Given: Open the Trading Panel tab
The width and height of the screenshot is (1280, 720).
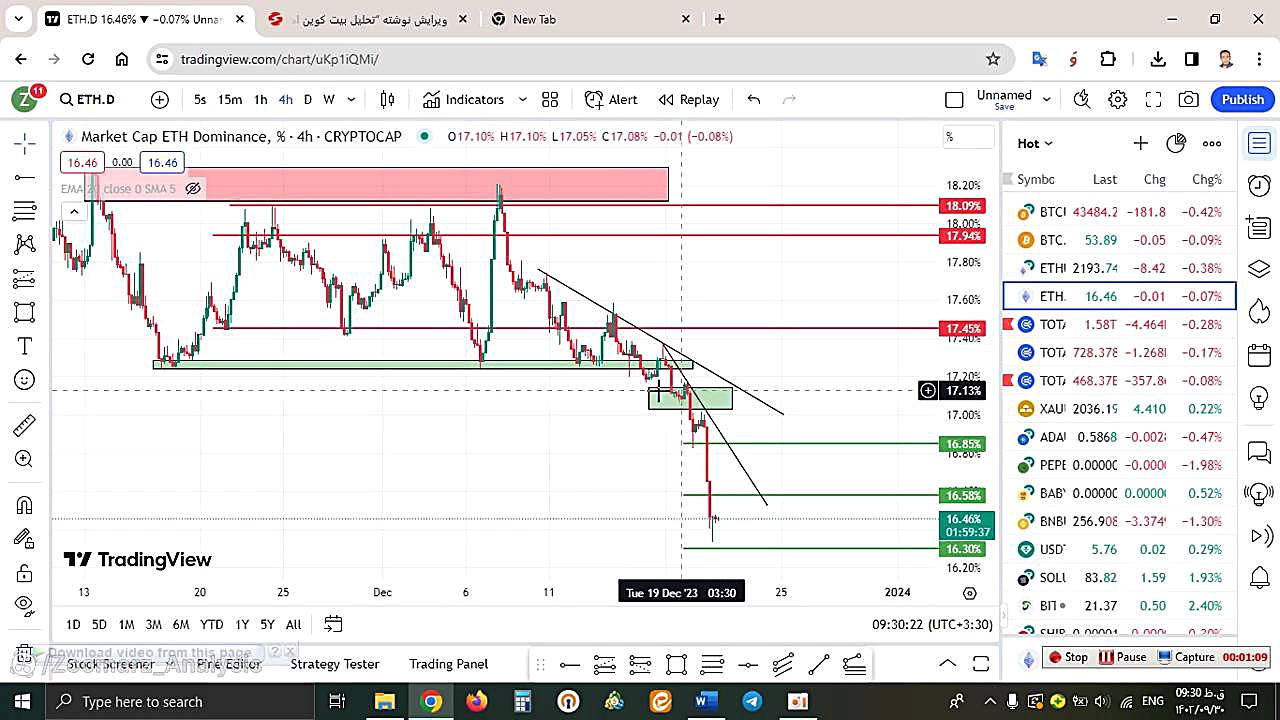Looking at the screenshot, I should (448, 663).
